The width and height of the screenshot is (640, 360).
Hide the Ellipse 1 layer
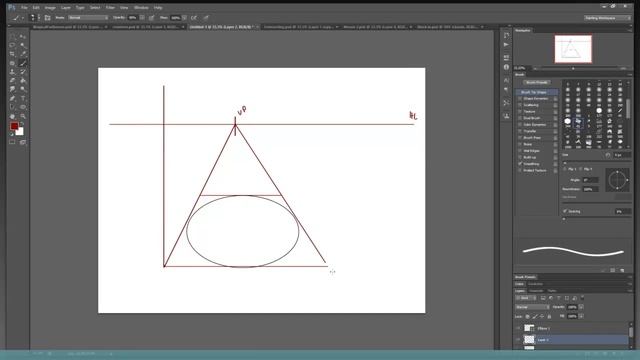(x=518, y=328)
